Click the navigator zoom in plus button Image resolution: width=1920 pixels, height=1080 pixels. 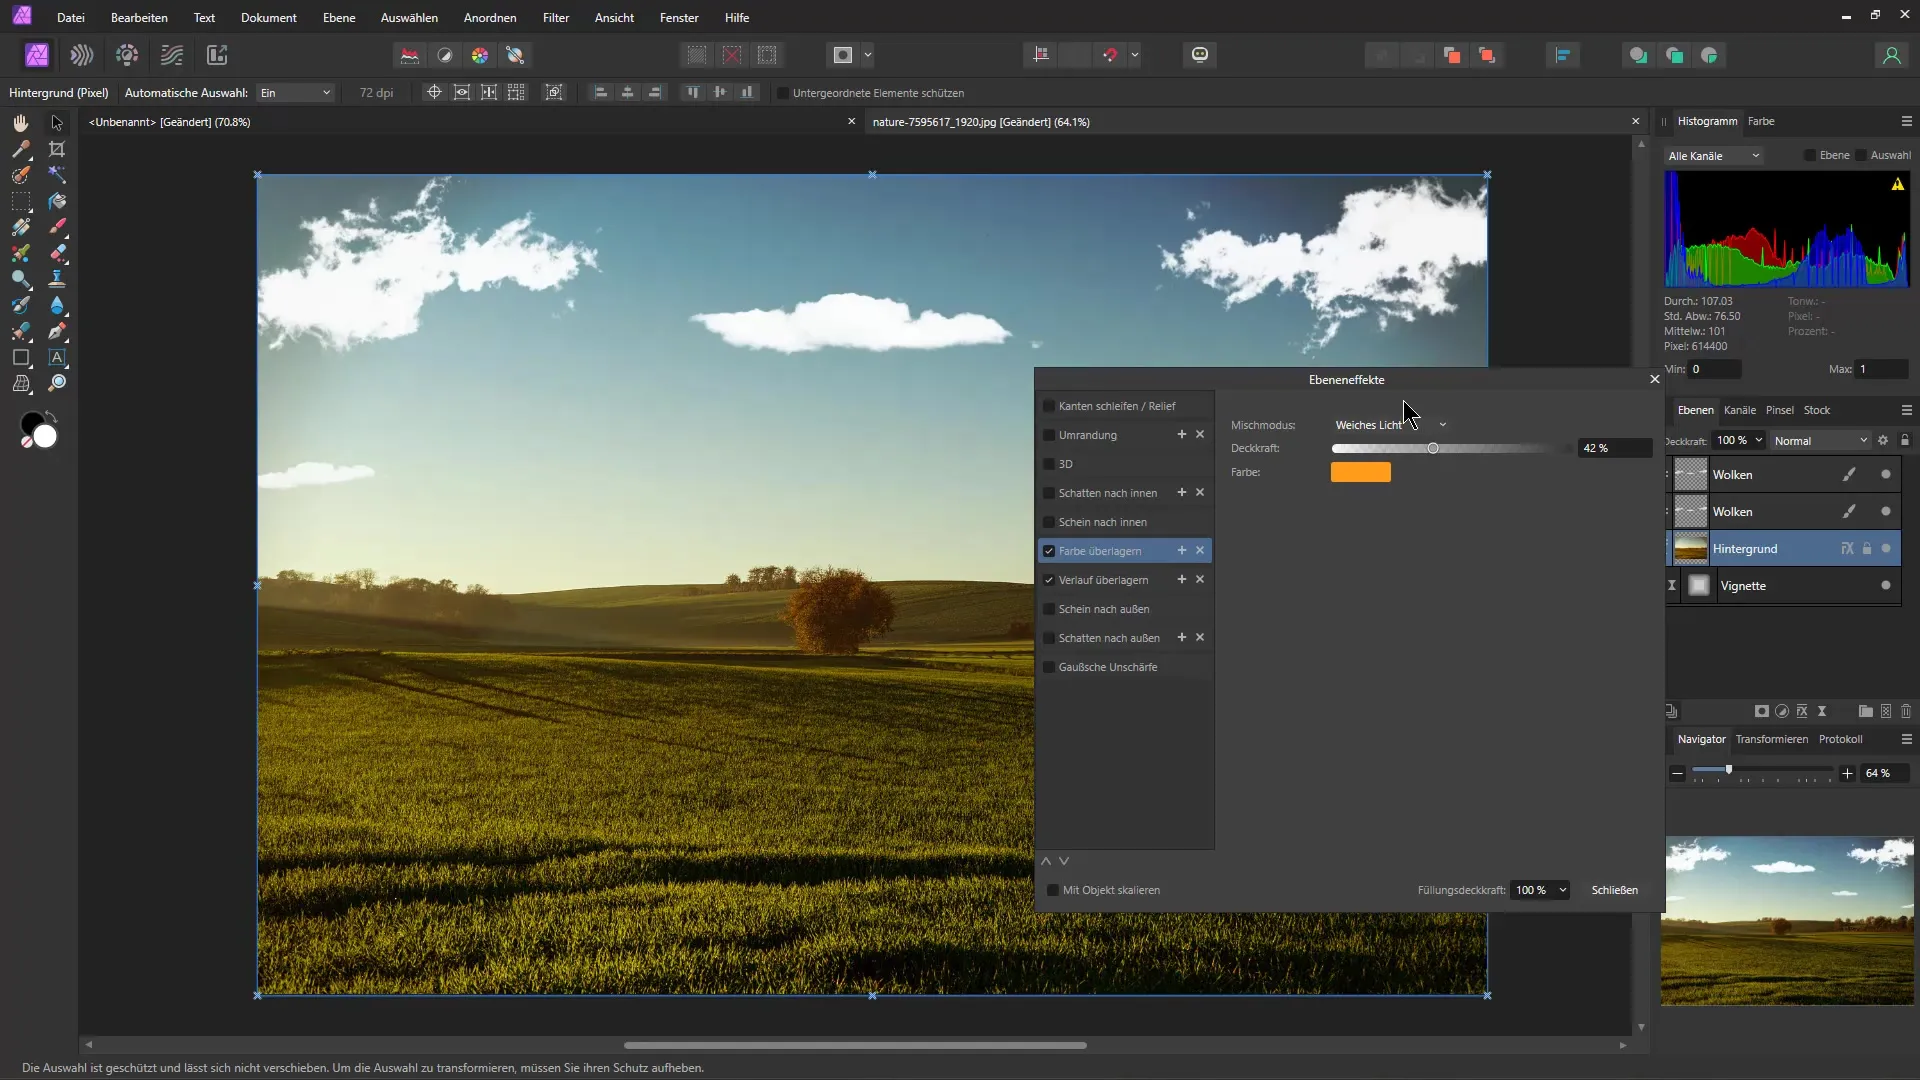[1847, 773]
